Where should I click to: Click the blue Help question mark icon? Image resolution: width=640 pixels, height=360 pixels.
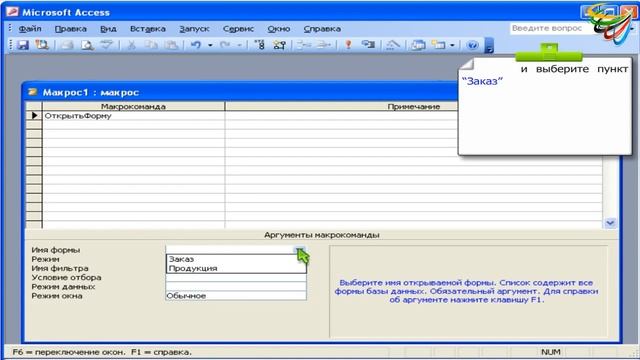click(473, 45)
